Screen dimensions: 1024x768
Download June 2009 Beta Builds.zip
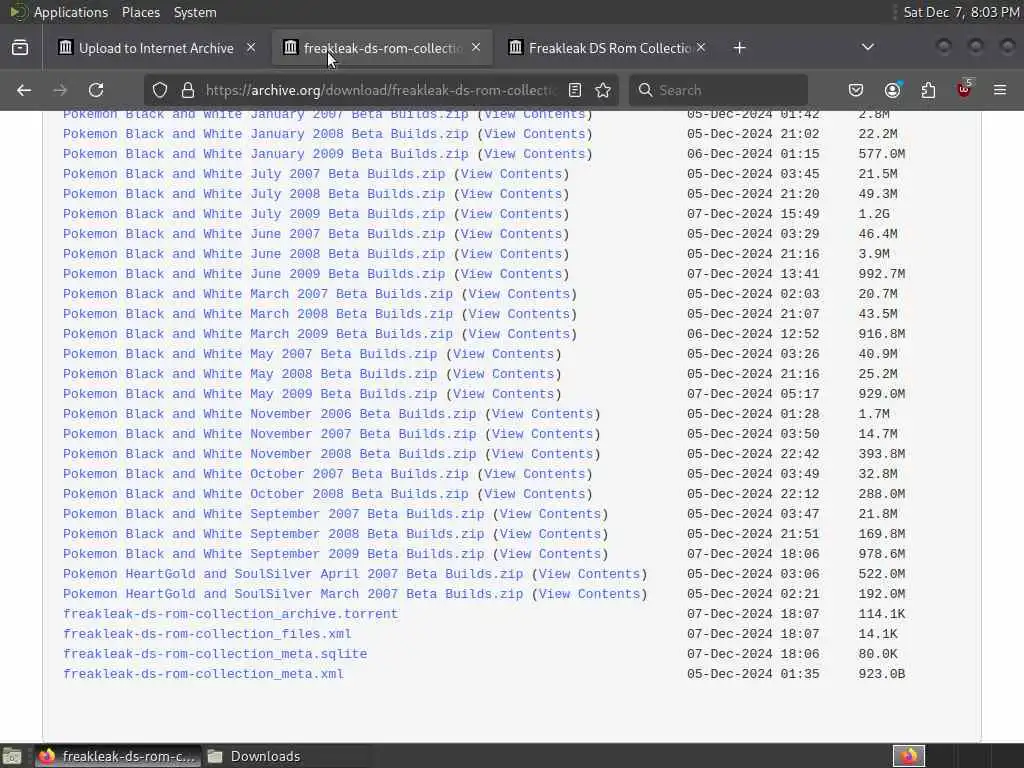coord(253,274)
